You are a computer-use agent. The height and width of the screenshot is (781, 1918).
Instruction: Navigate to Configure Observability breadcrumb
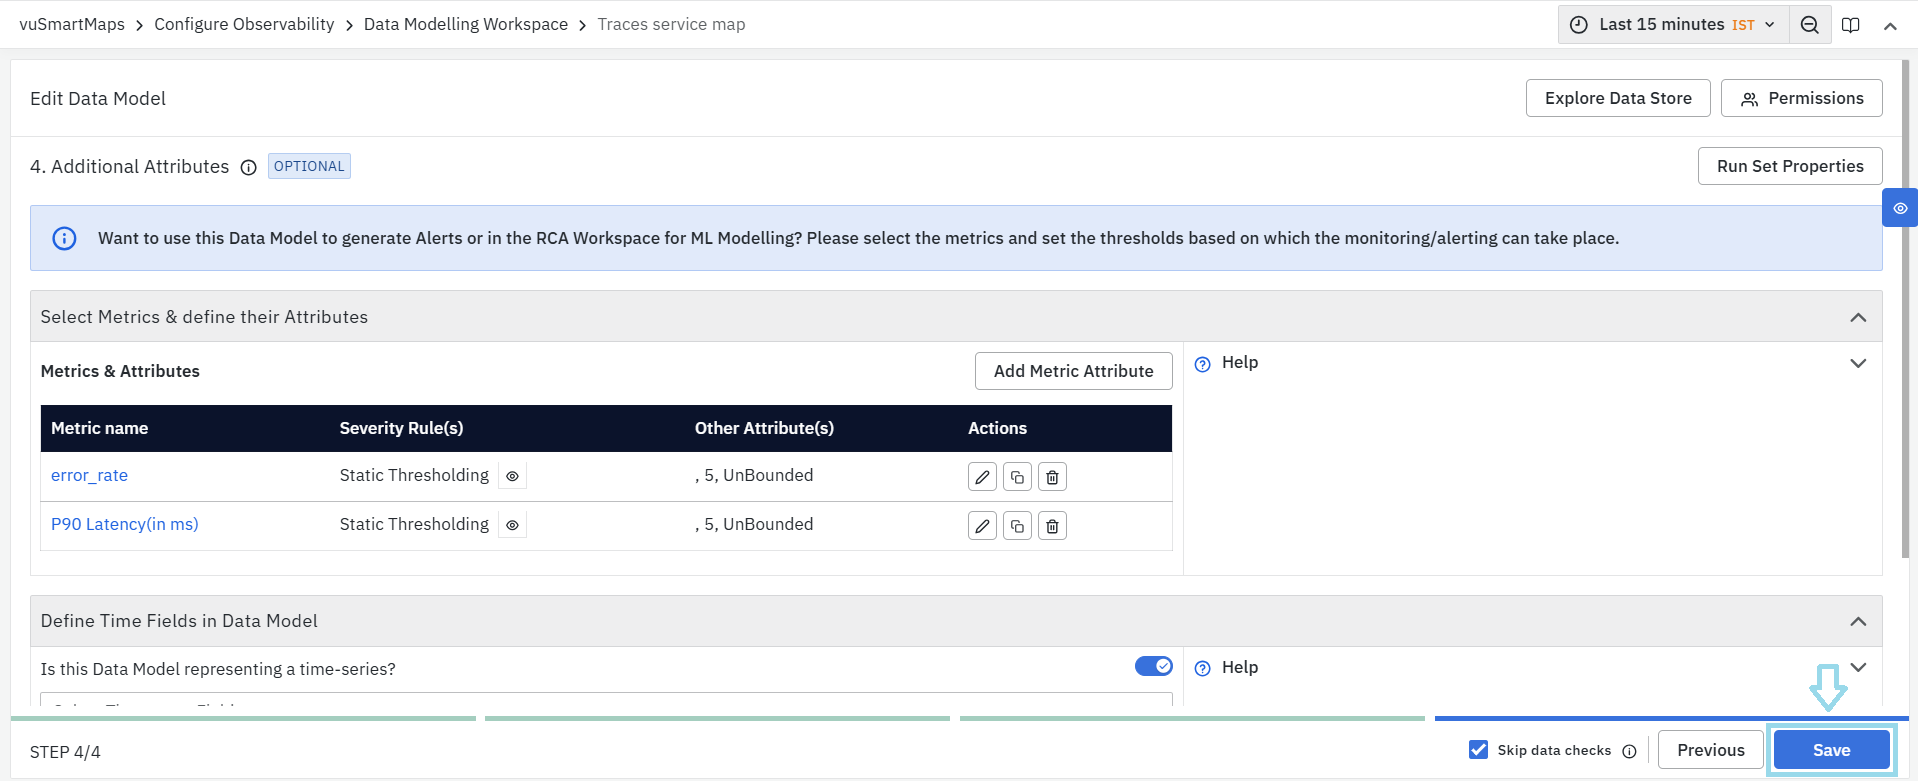tap(244, 24)
